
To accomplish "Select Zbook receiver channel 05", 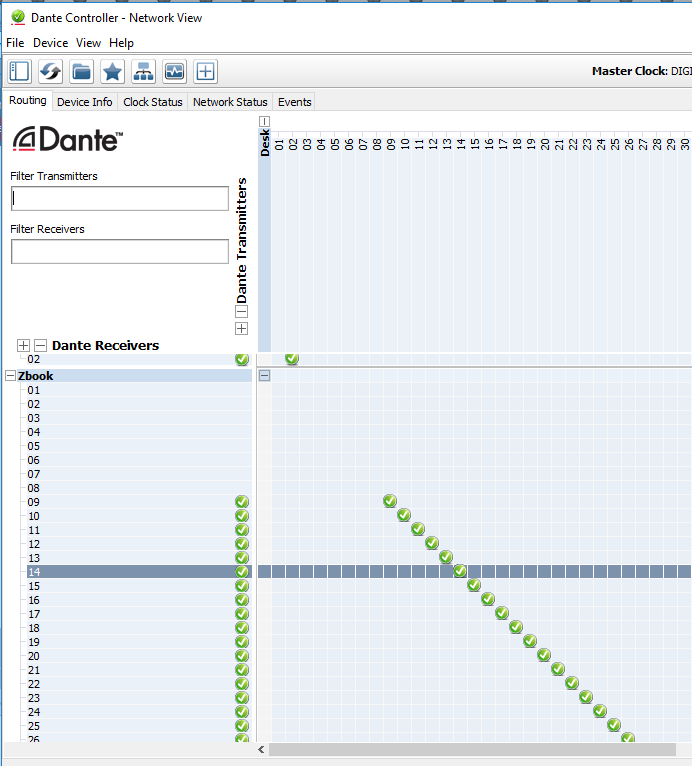I will (33, 446).
